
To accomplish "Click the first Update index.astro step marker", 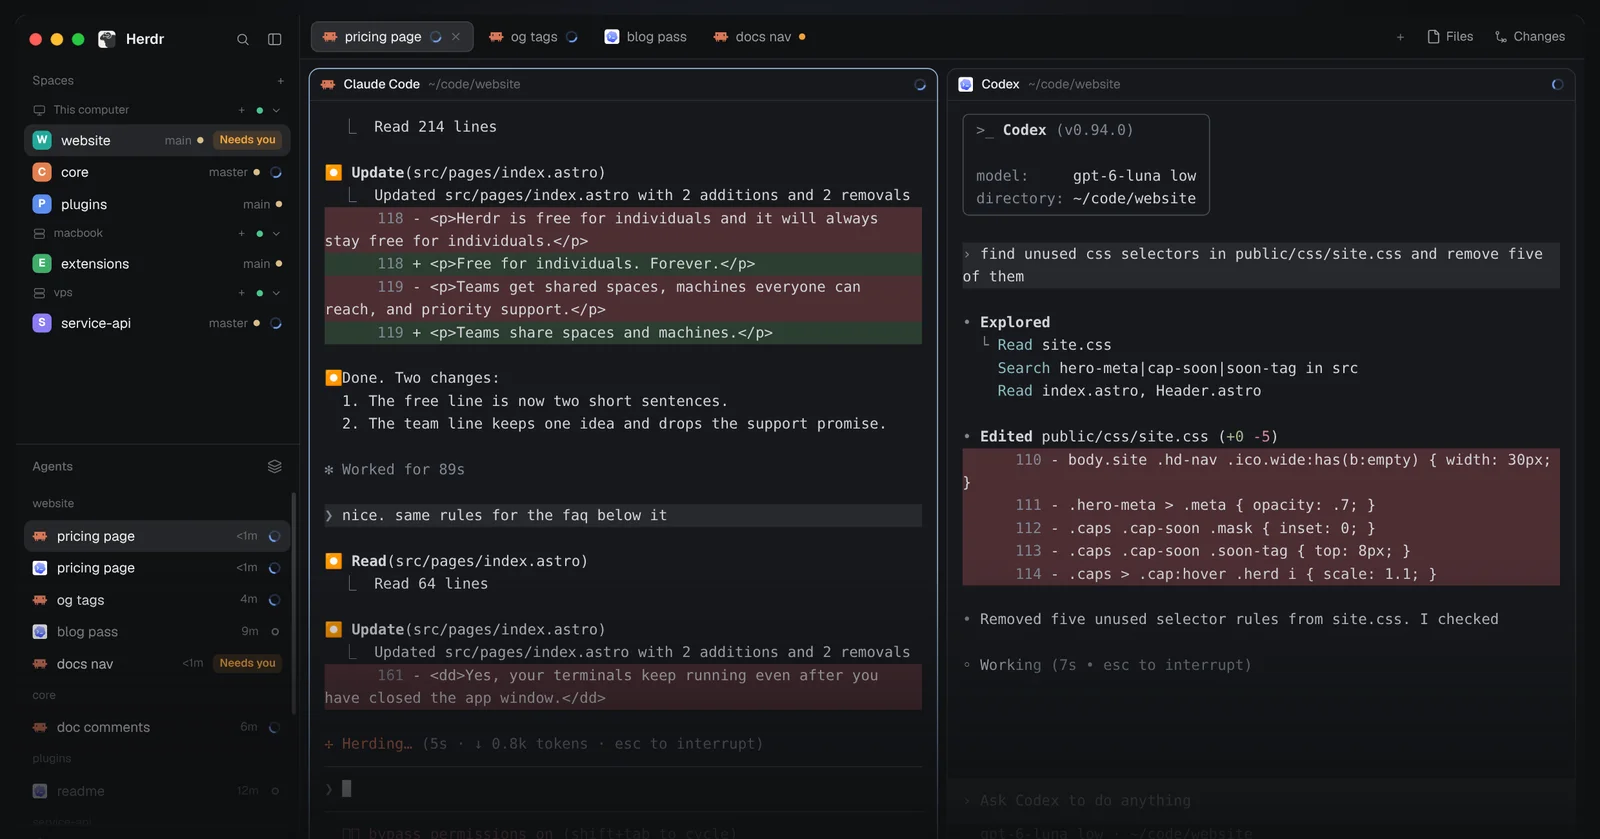I will (333, 173).
